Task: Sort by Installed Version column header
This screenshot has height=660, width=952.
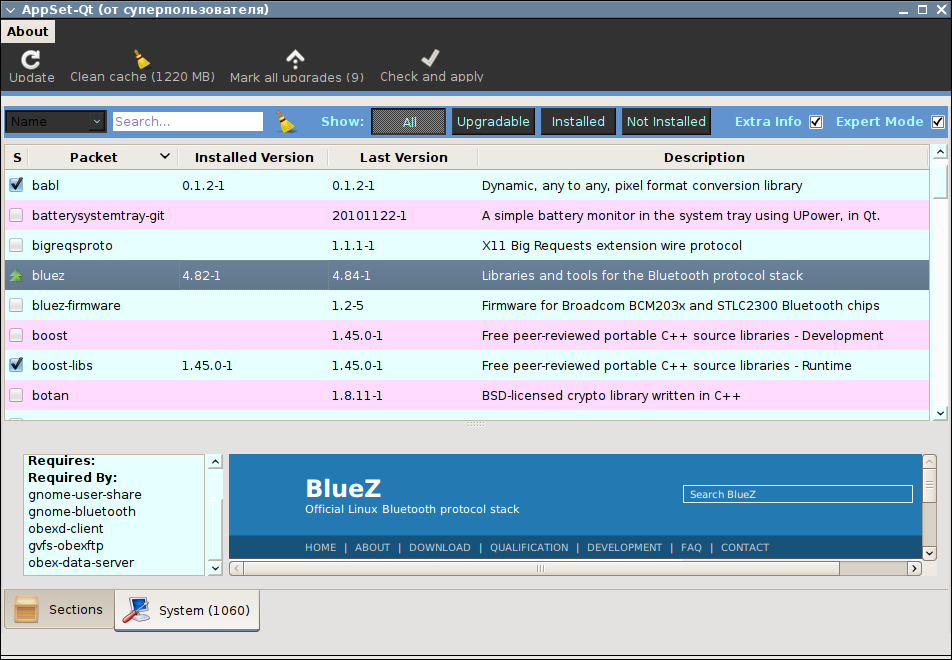Action: click(254, 157)
